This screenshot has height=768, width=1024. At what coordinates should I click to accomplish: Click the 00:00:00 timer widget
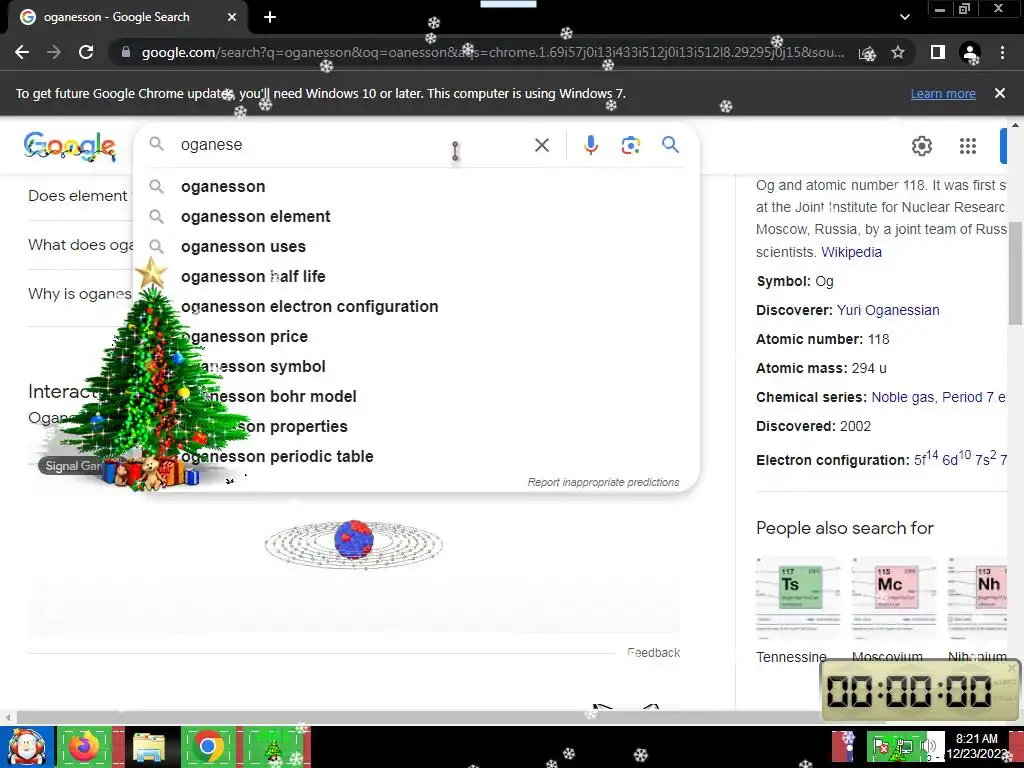(x=920, y=691)
